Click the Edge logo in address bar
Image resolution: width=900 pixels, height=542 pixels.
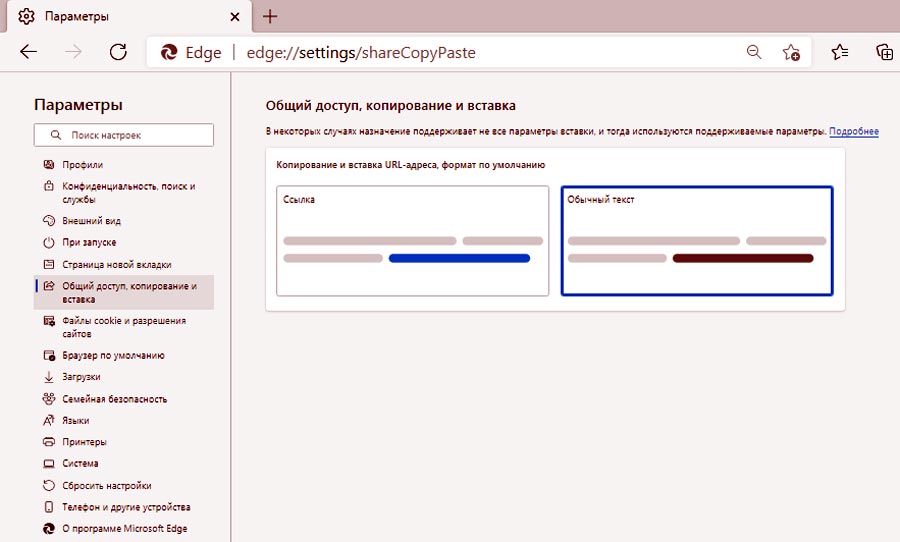[x=169, y=52]
